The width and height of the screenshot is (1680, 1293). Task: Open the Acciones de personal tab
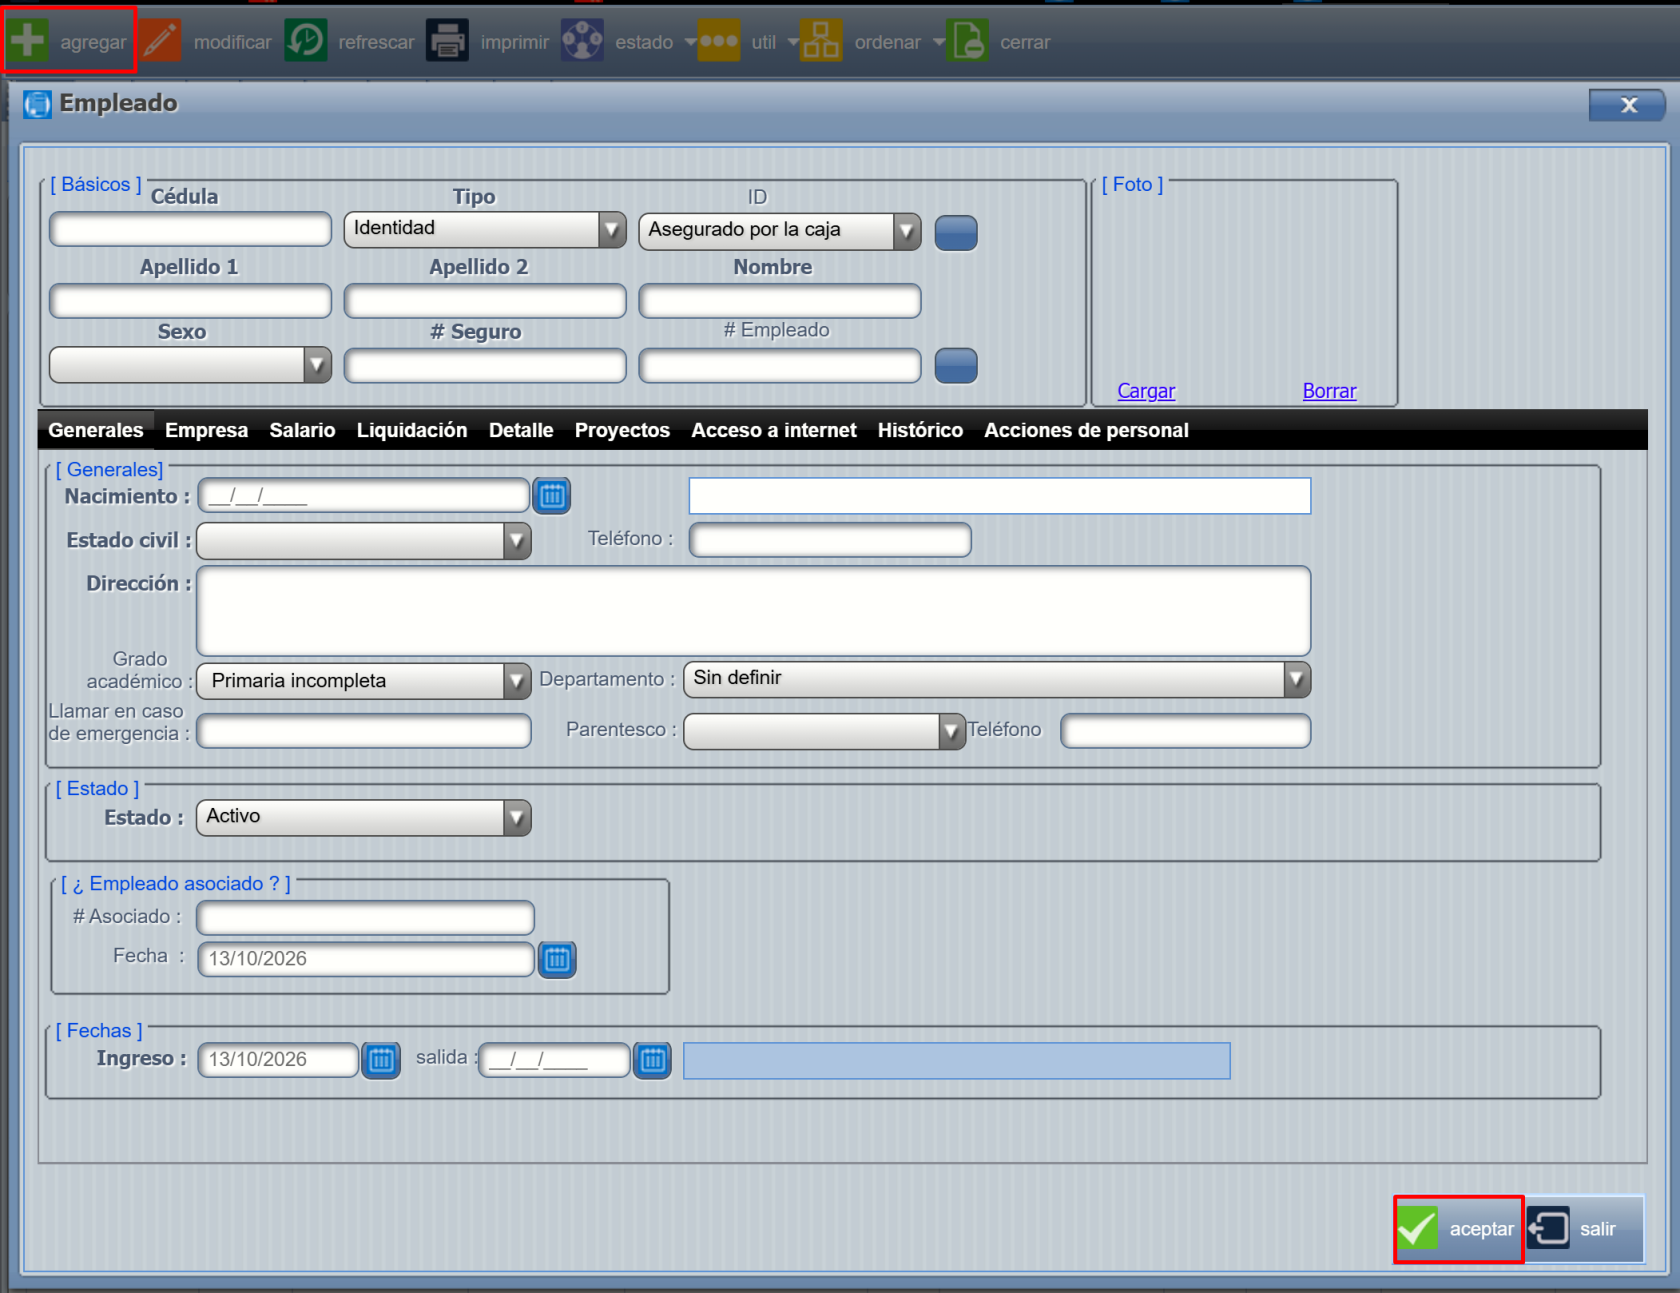1086,430
